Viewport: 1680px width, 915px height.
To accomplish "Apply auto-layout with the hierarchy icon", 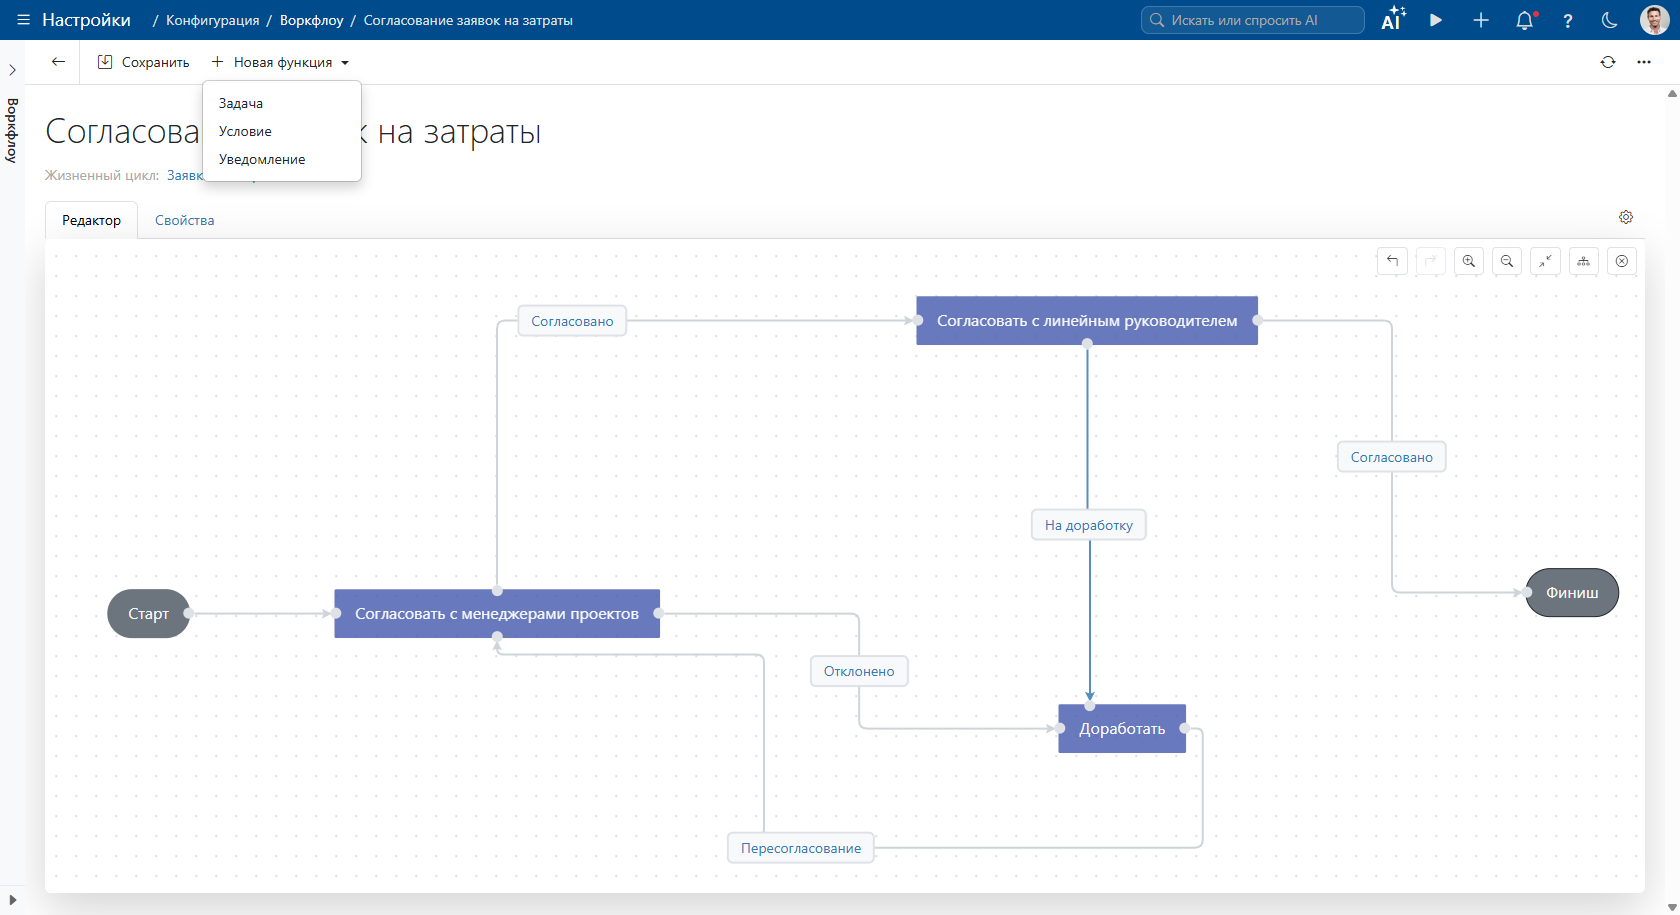I will (x=1583, y=261).
